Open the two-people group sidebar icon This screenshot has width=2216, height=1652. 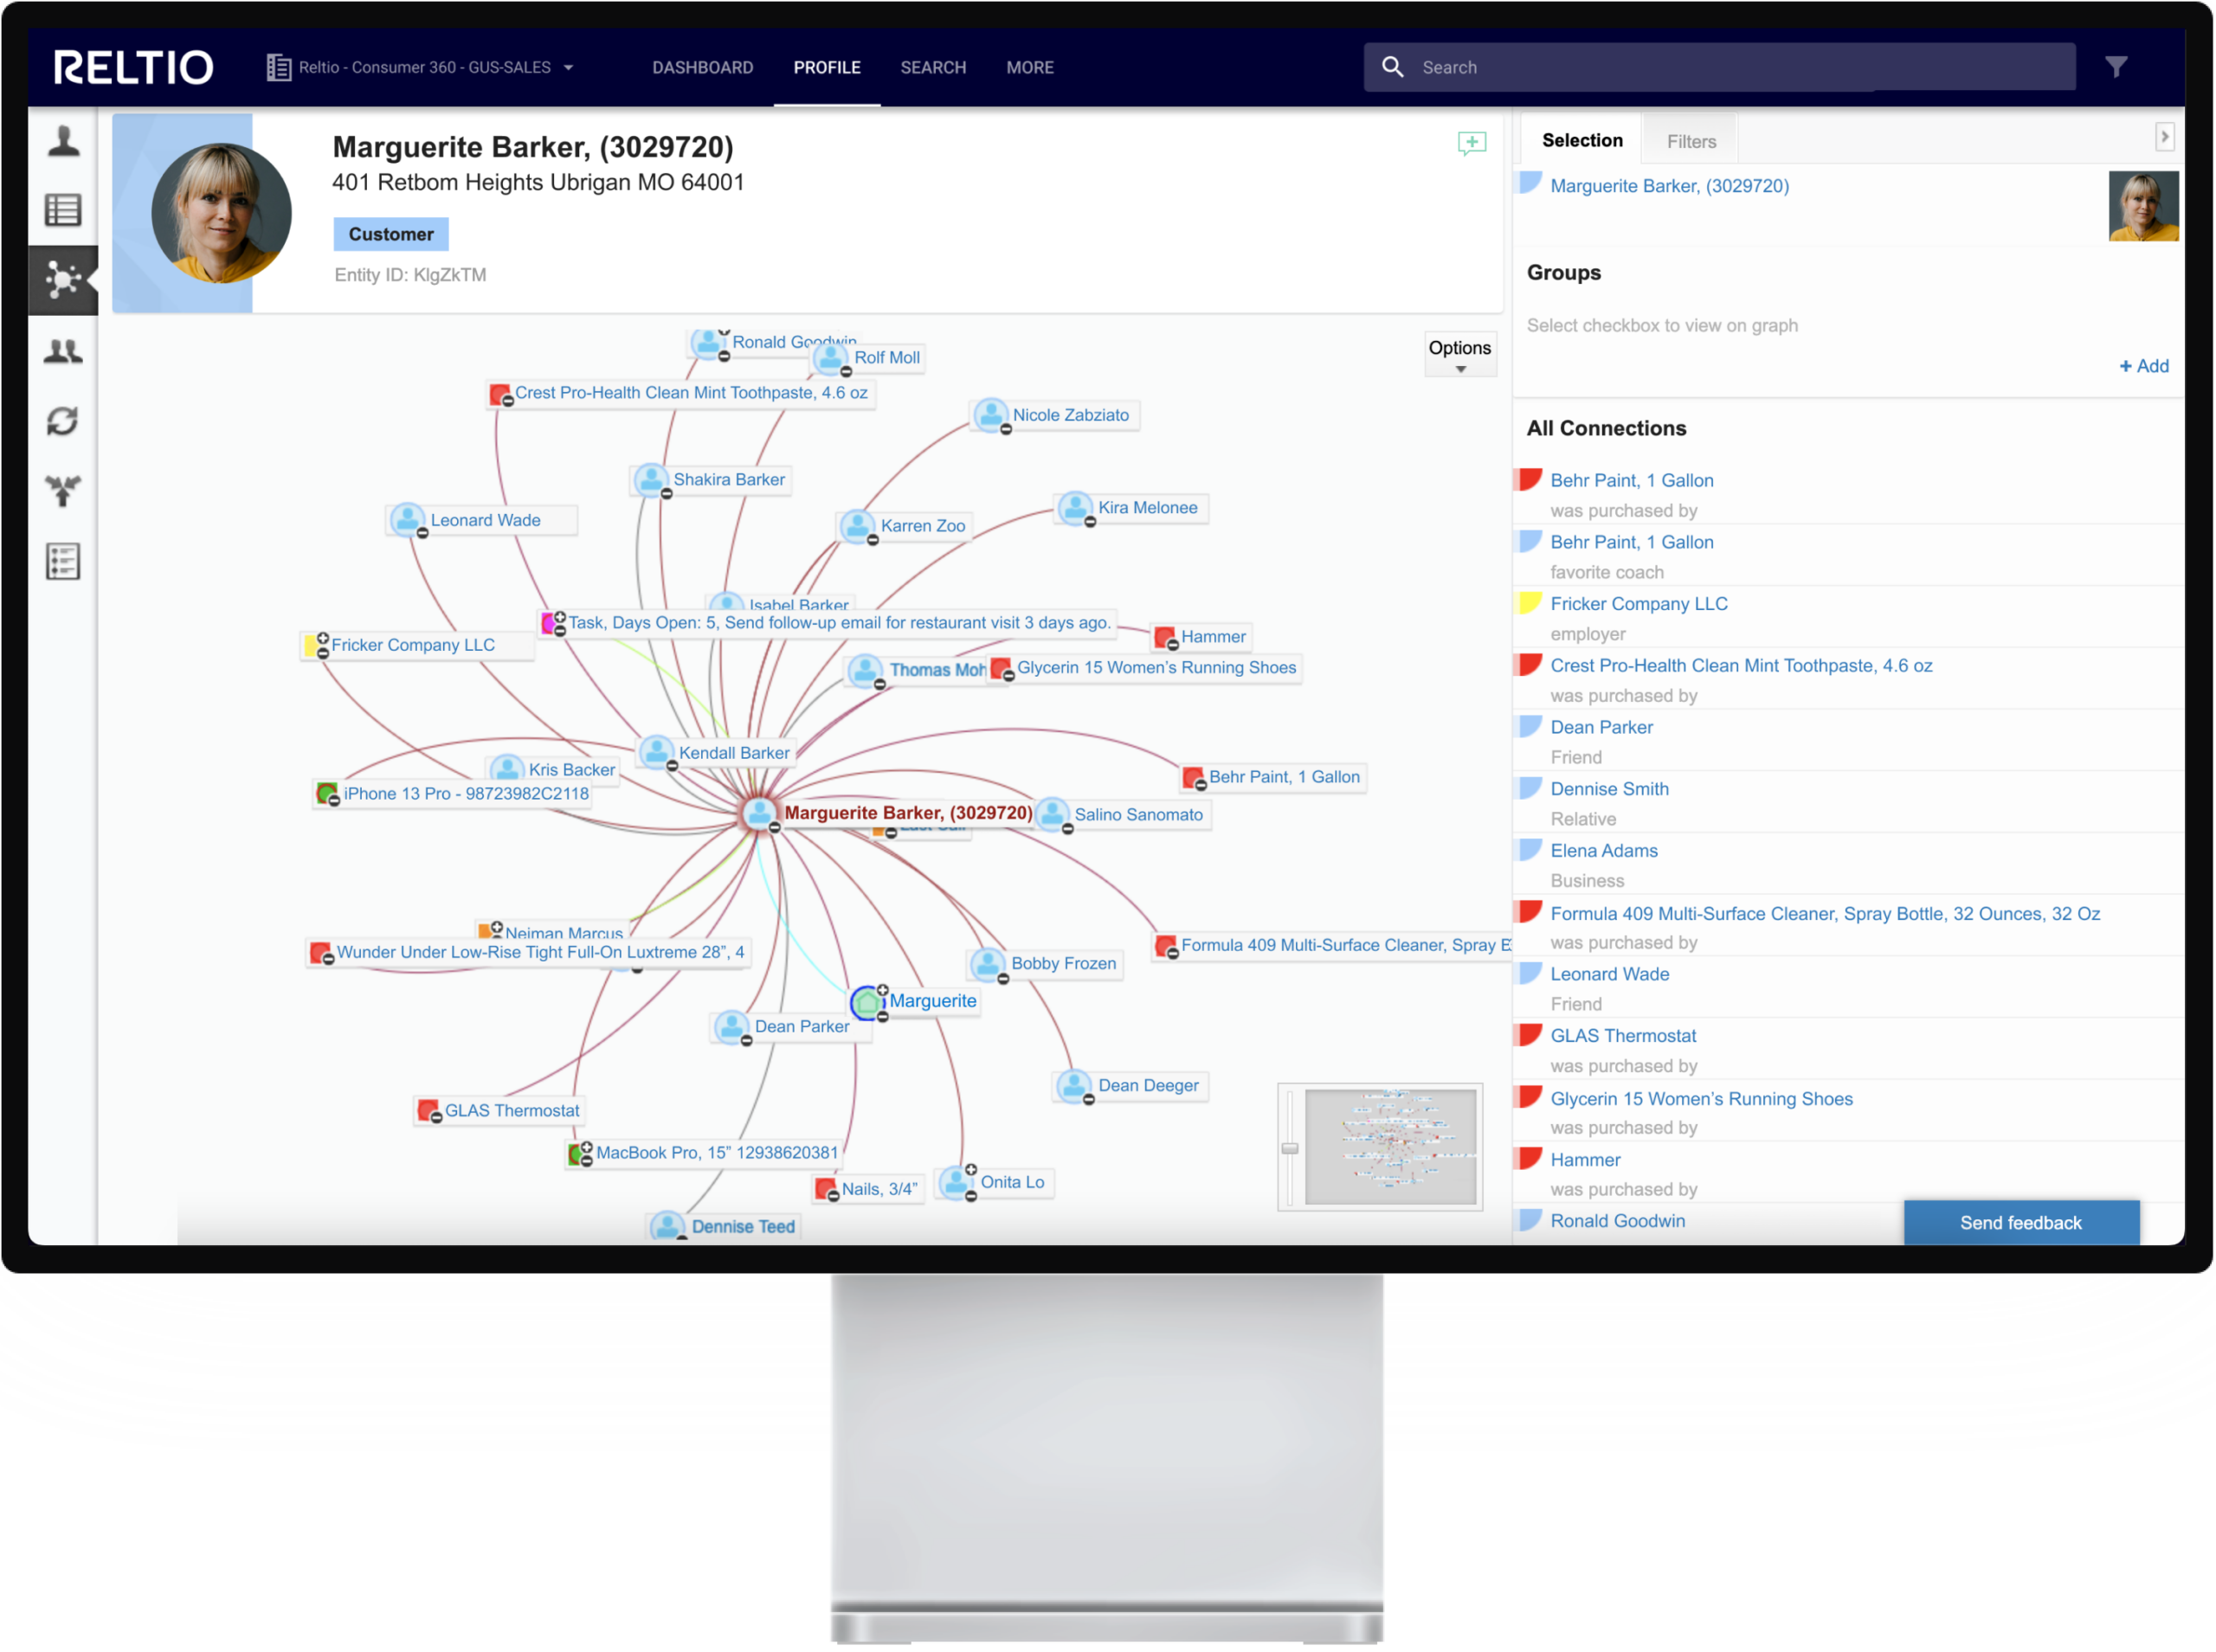[x=63, y=351]
